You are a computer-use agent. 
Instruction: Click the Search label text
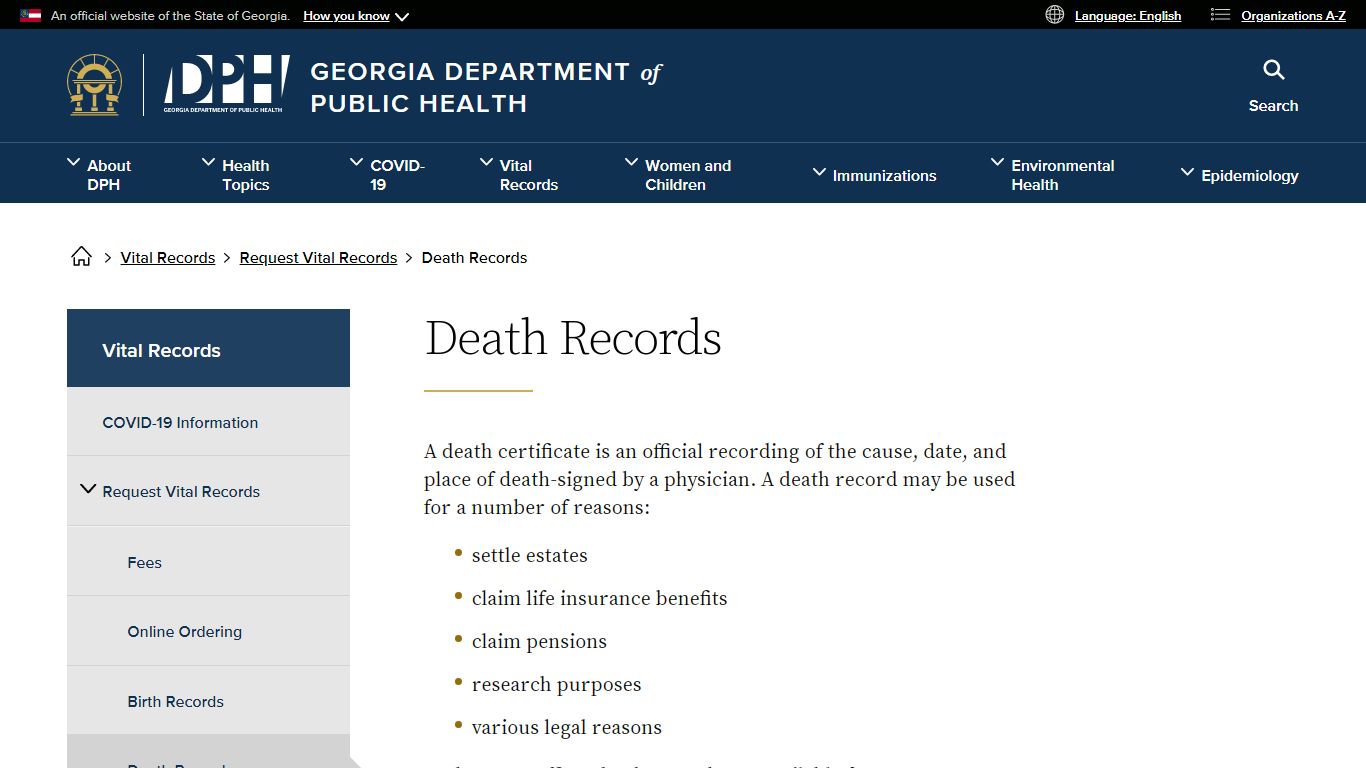pos(1273,106)
